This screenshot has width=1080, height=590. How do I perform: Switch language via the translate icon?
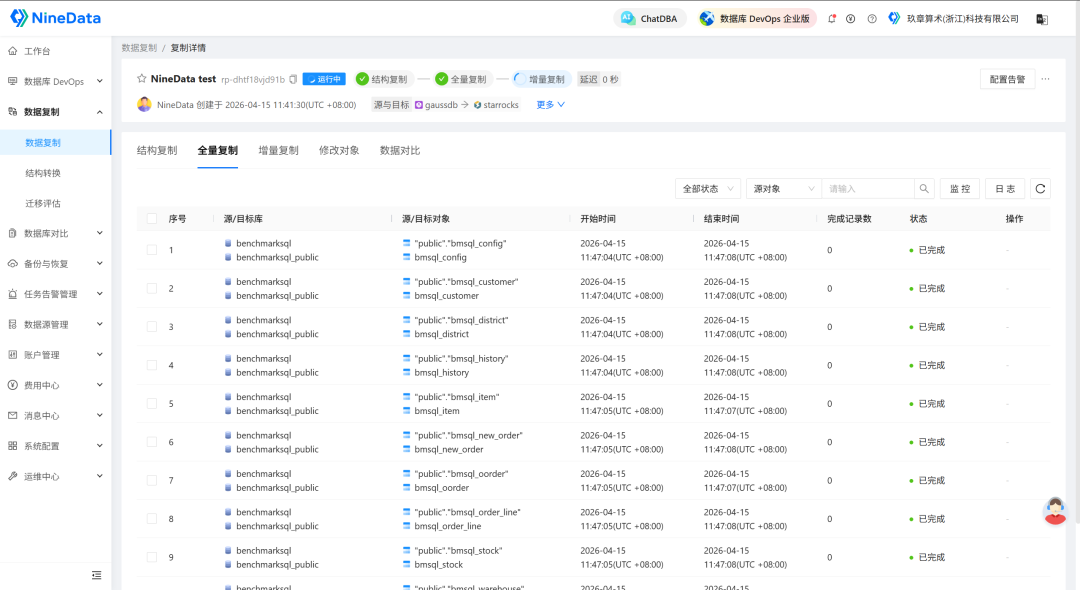tap(1041, 19)
